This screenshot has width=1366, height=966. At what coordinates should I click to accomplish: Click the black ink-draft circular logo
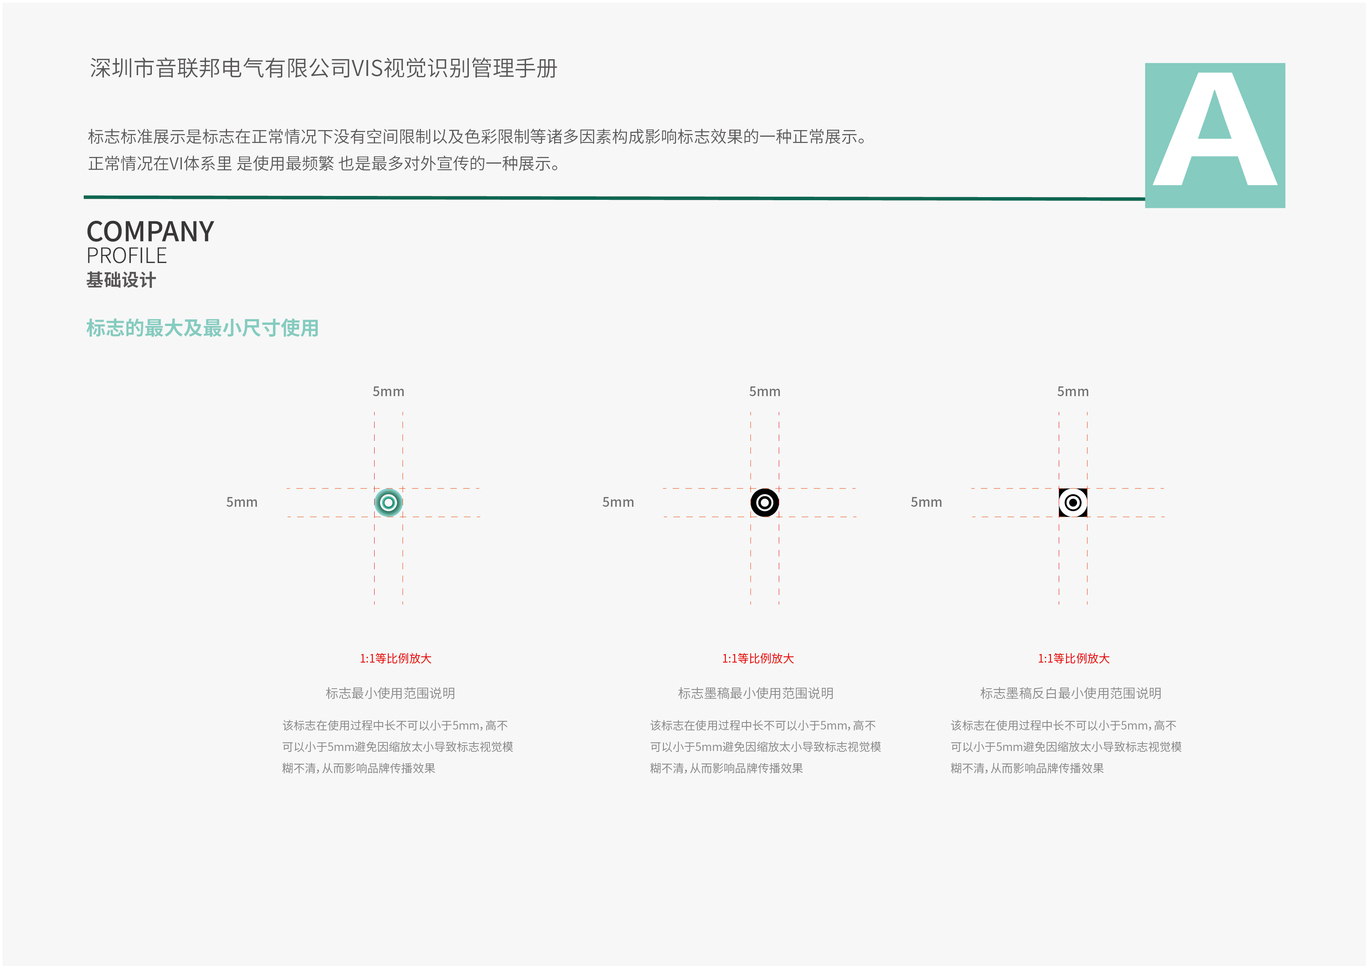[x=765, y=503]
